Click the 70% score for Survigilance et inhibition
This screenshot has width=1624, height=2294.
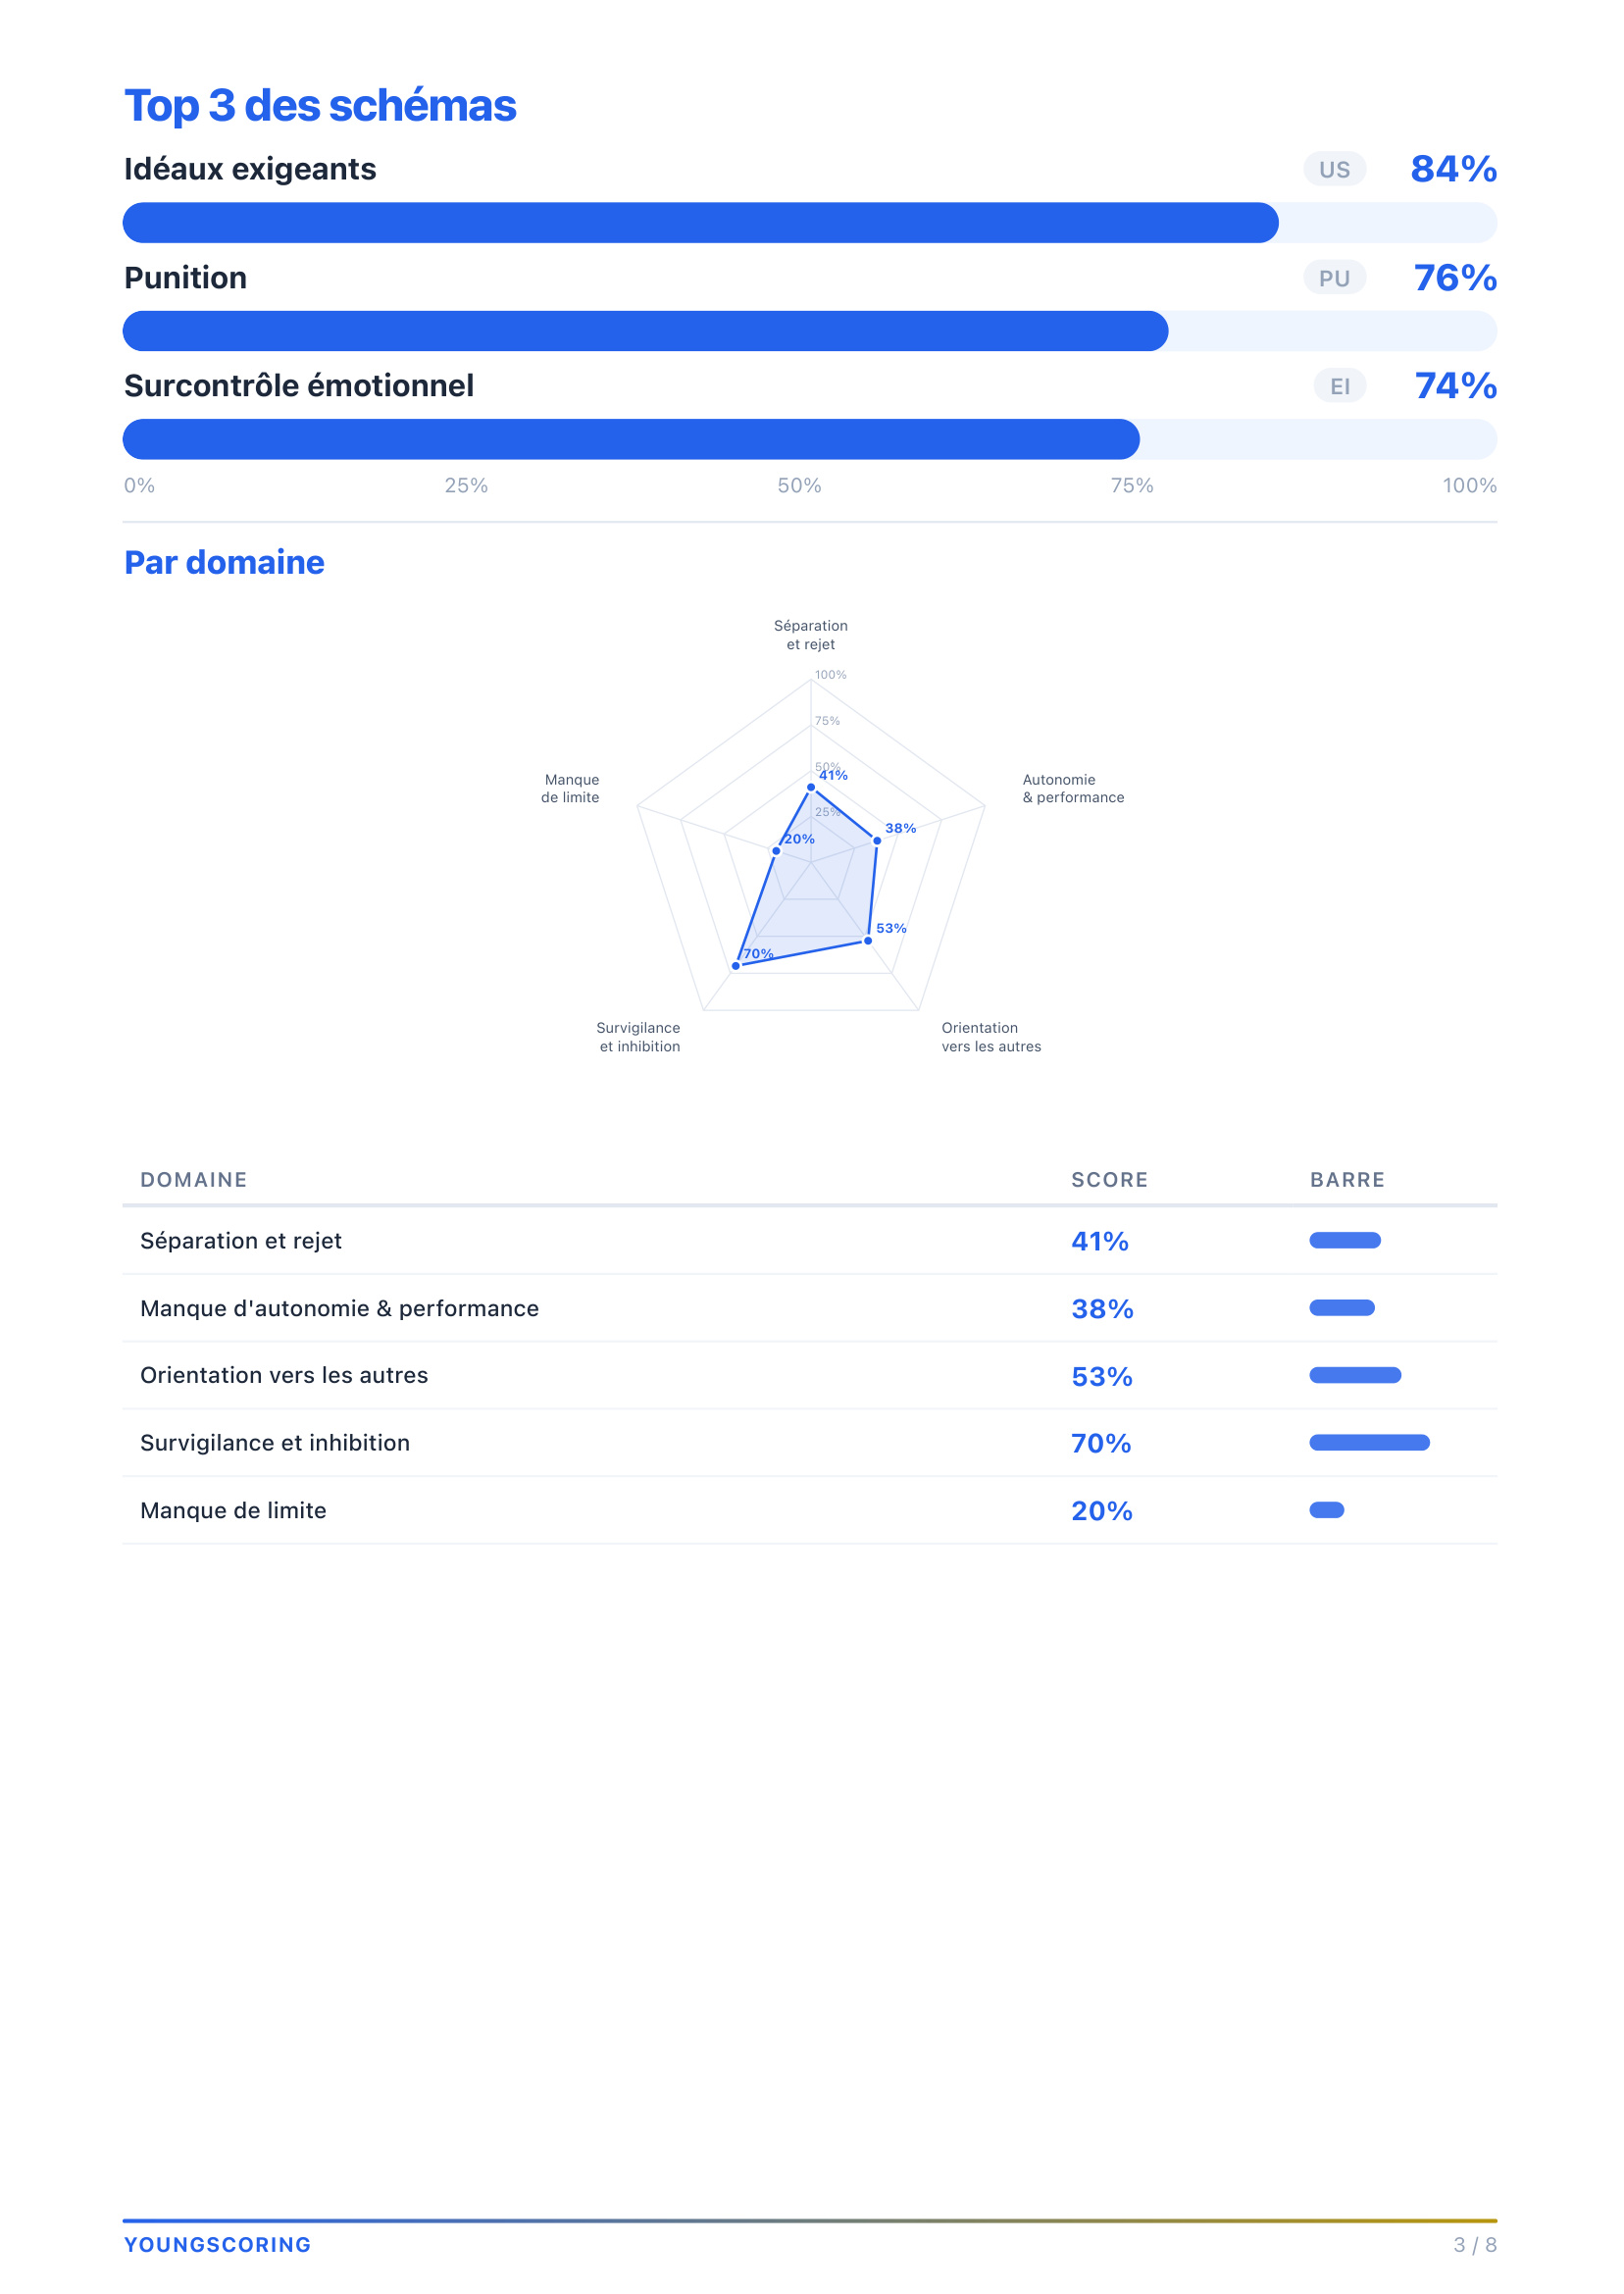pyautogui.click(x=1100, y=1443)
